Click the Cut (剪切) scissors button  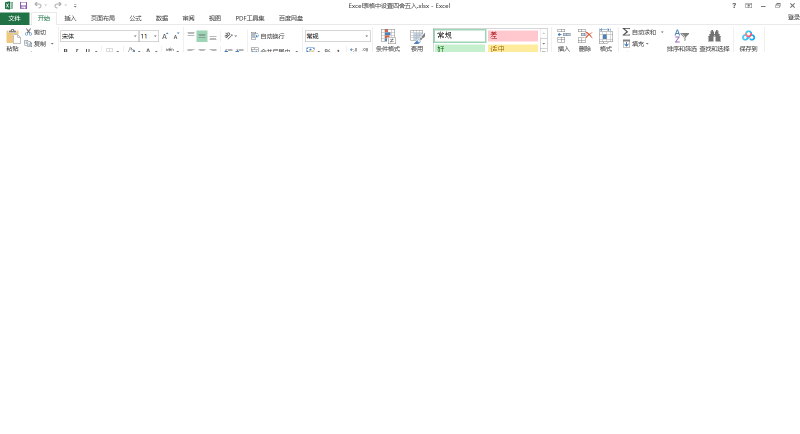(x=36, y=32)
